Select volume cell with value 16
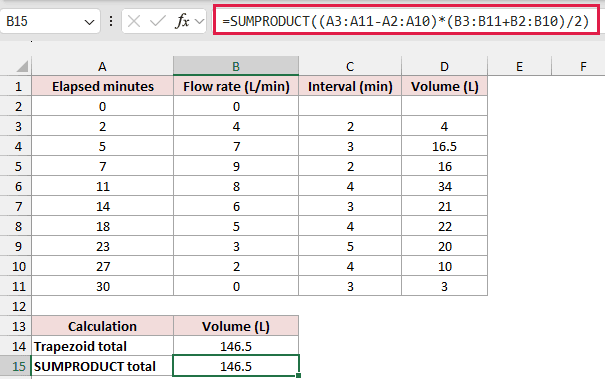 pyautogui.click(x=444, y=167)
